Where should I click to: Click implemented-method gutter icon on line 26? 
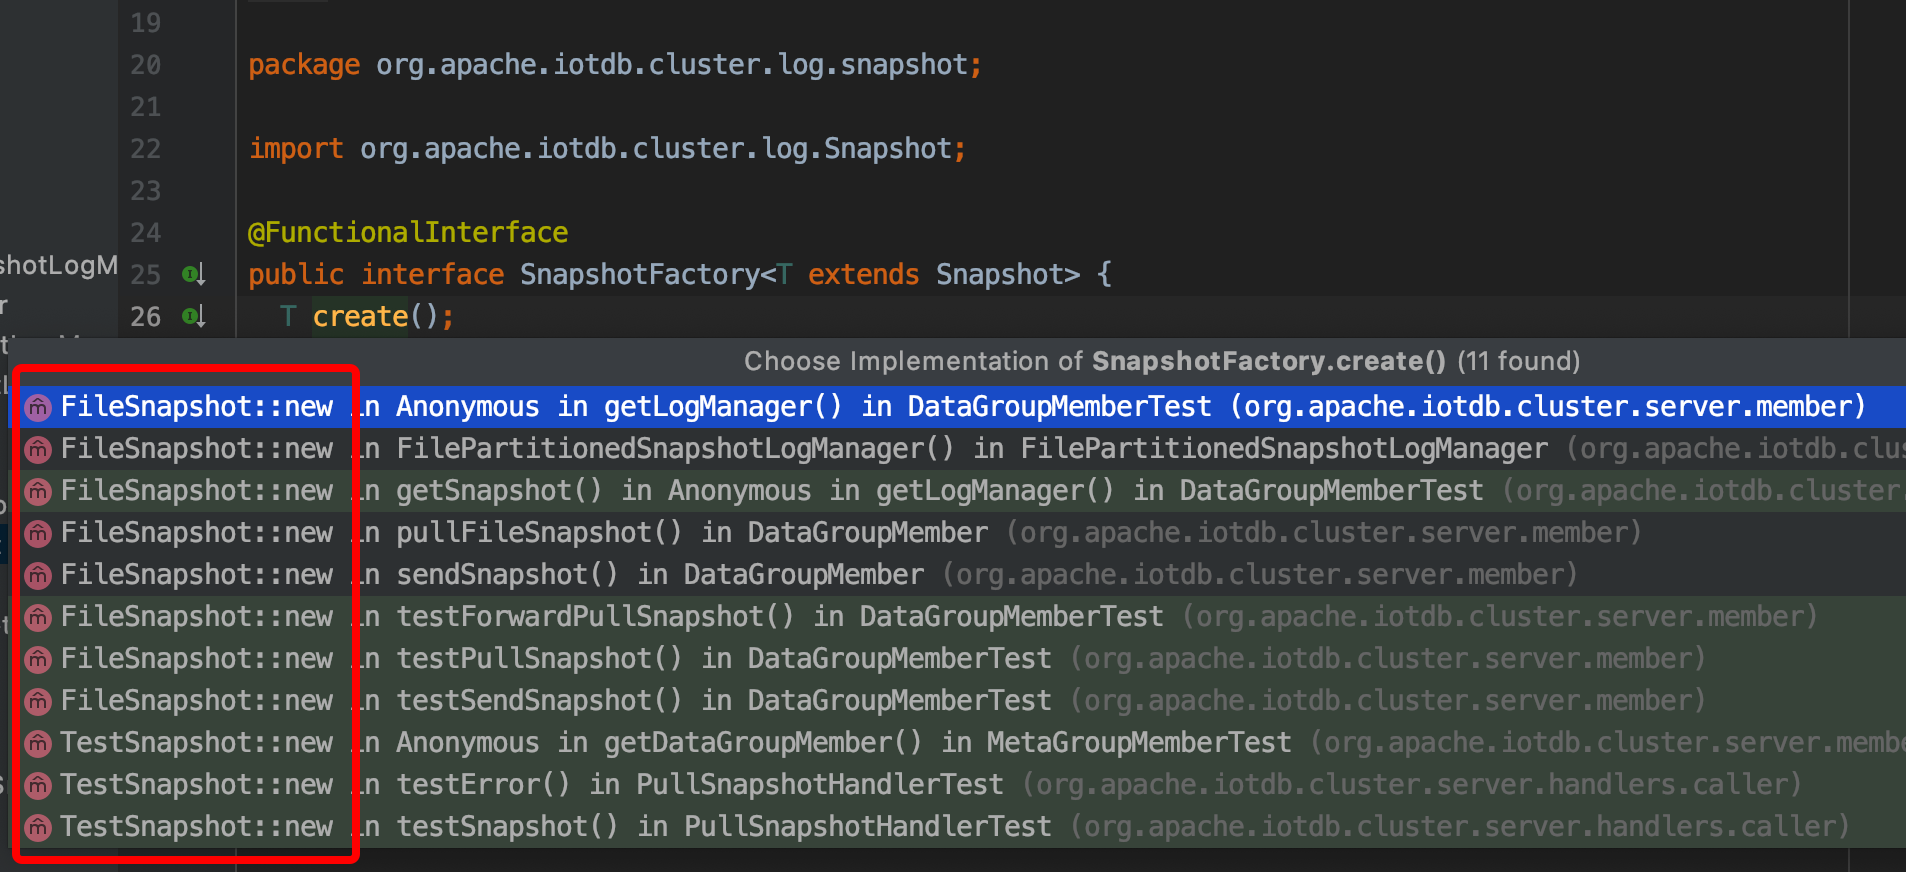pyautogui.click(x=194, y=316)
